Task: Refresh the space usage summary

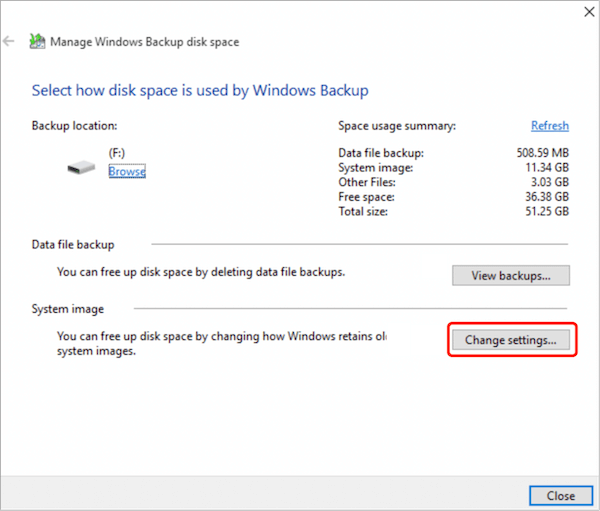Action: [x=550, y=126]
